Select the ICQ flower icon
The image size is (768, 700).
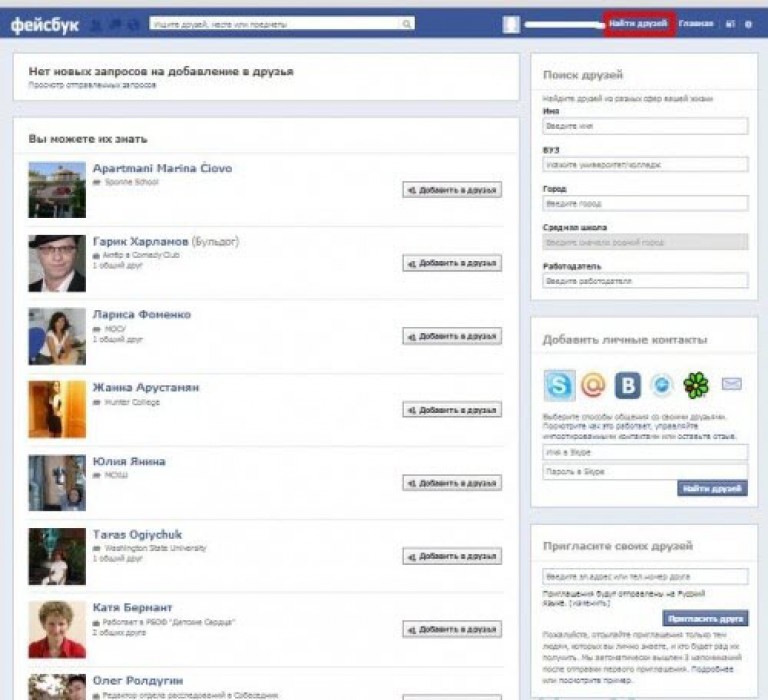696,385
